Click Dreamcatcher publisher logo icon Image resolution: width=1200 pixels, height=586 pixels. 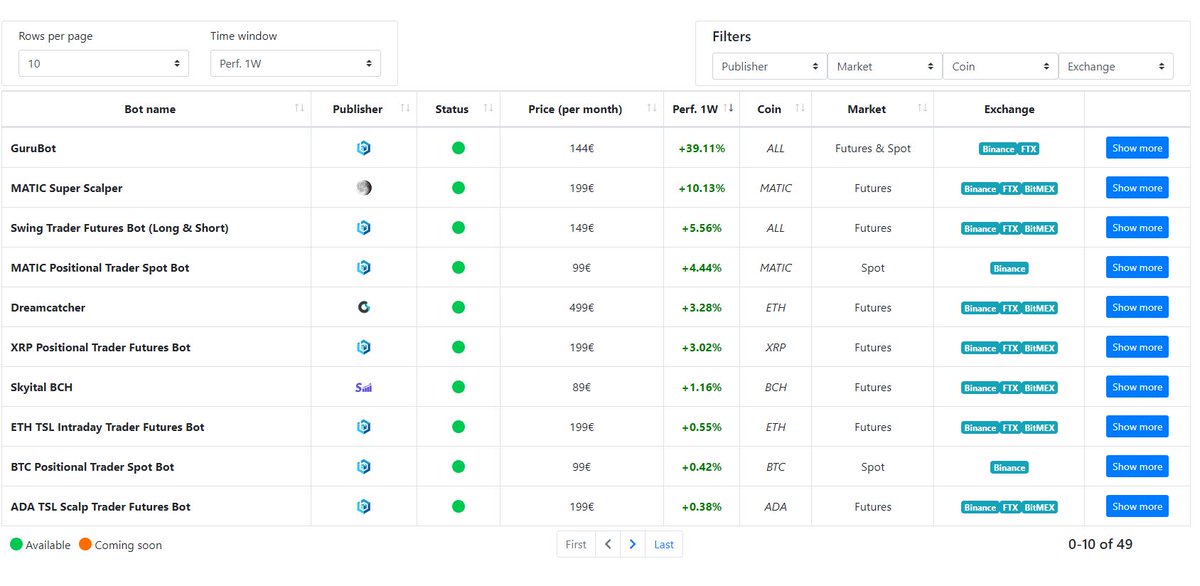click(364, 308)
